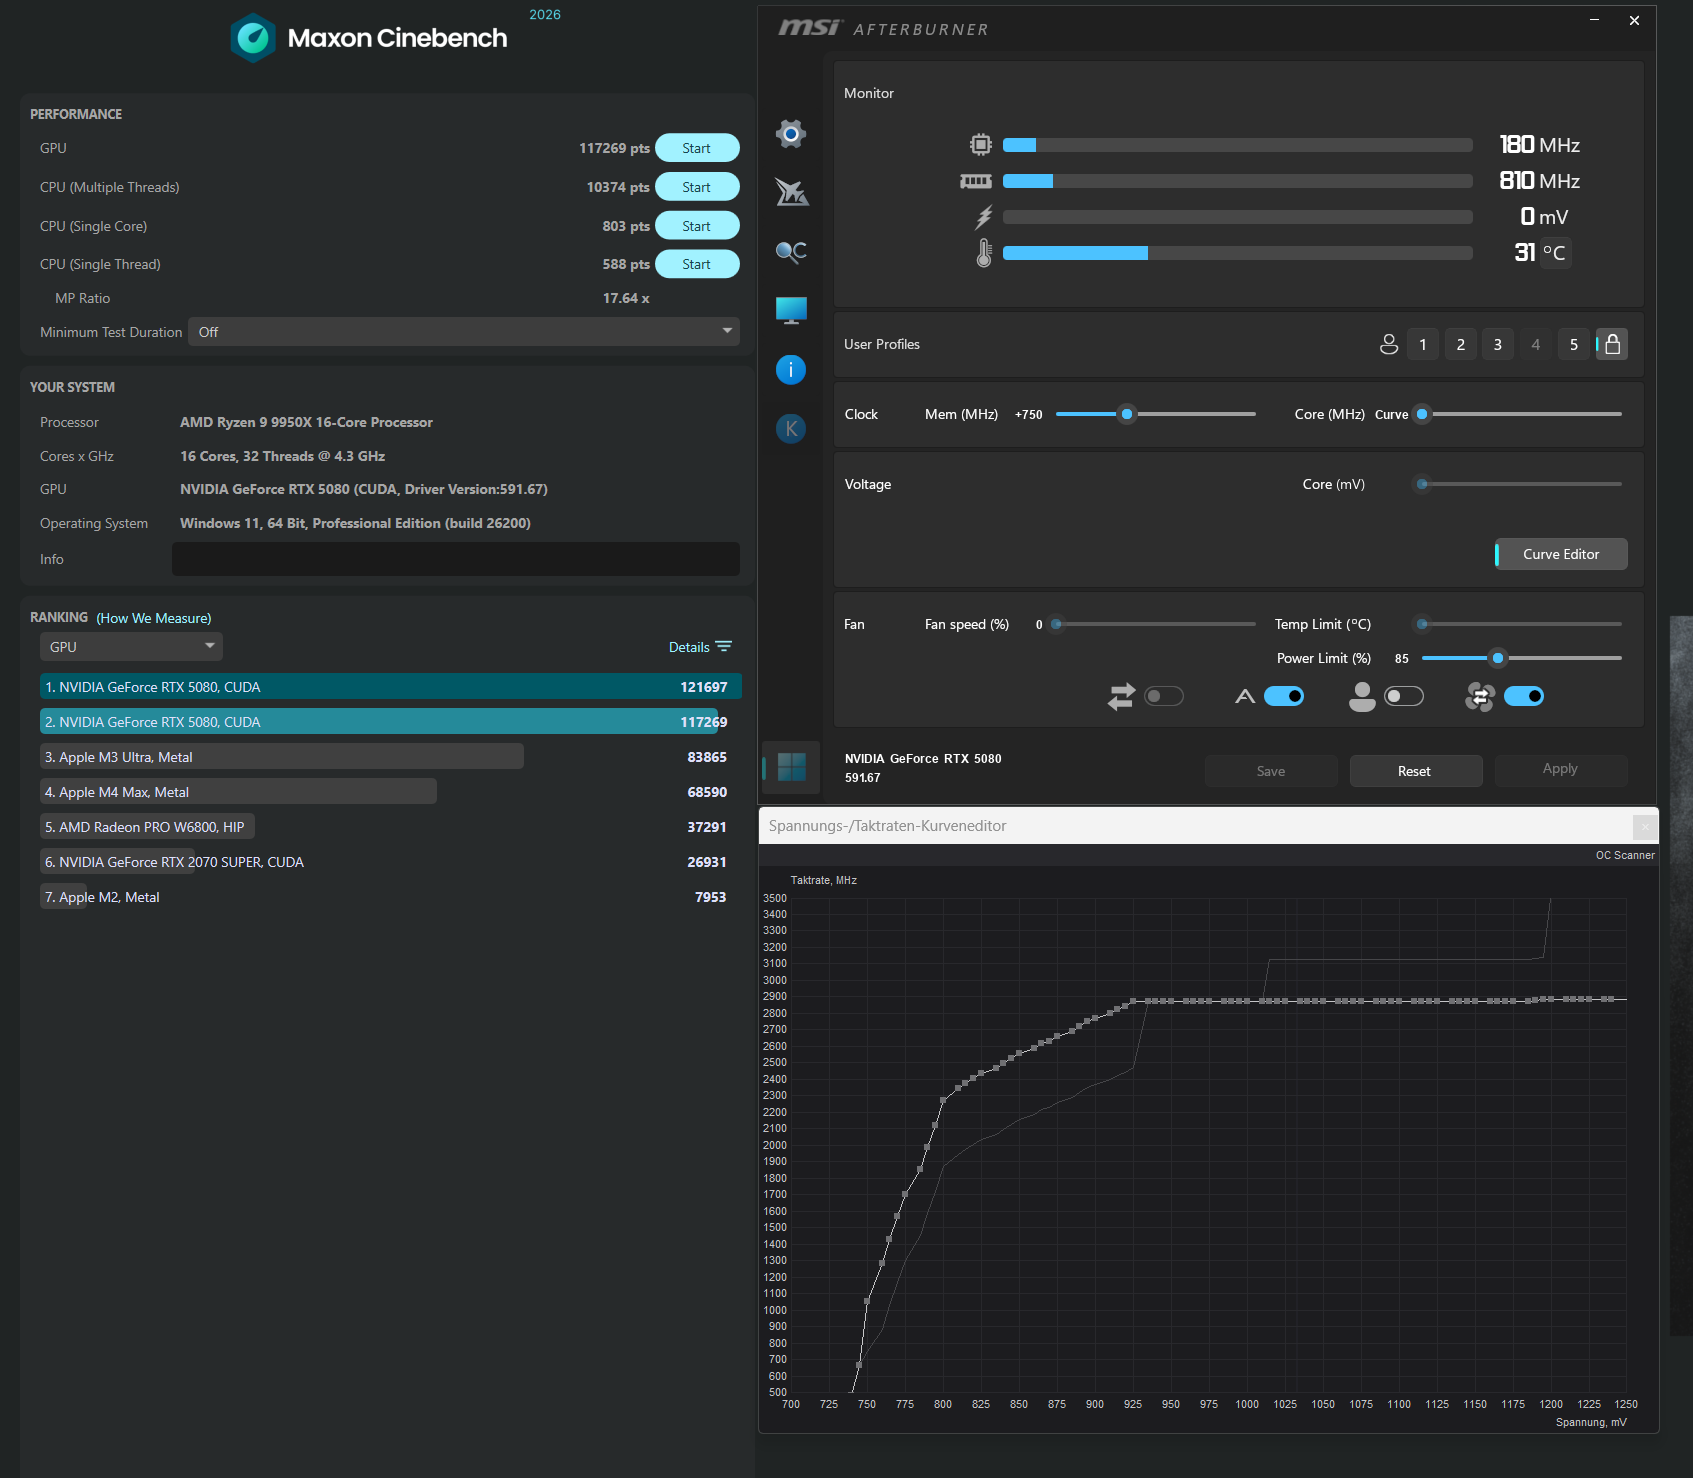Image resolution: width=1693 pixels, height=1478 pixels.
Task: Click the Details link in Ranking
Action: point(689,647)
